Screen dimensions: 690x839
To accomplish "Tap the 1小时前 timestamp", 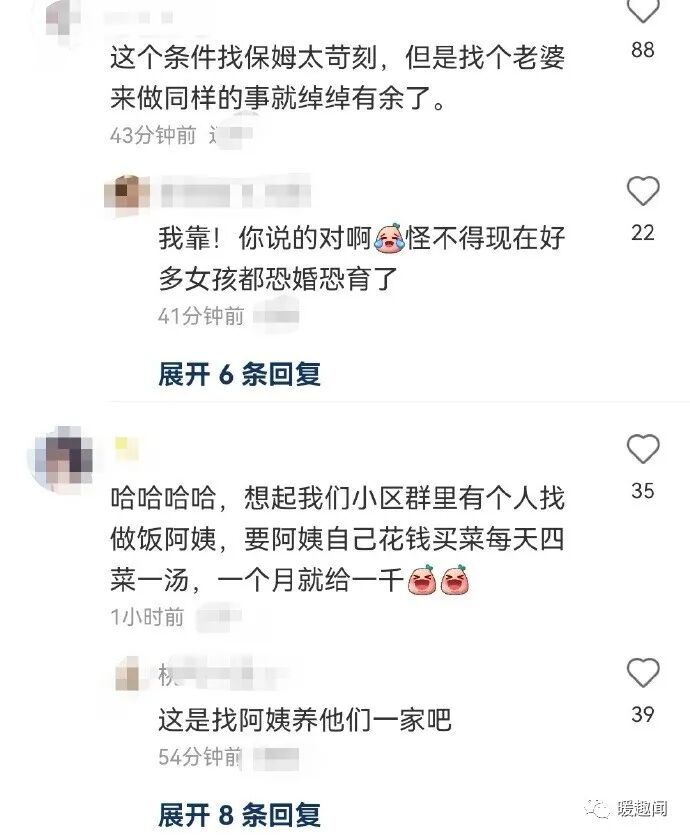I will pyautogui.click(x=147, y=617).
